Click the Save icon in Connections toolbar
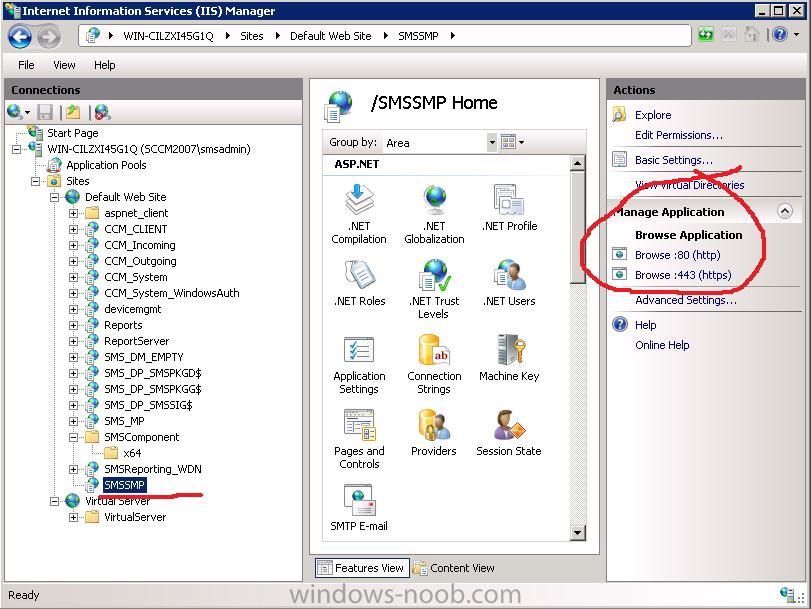 click(46, 112)
